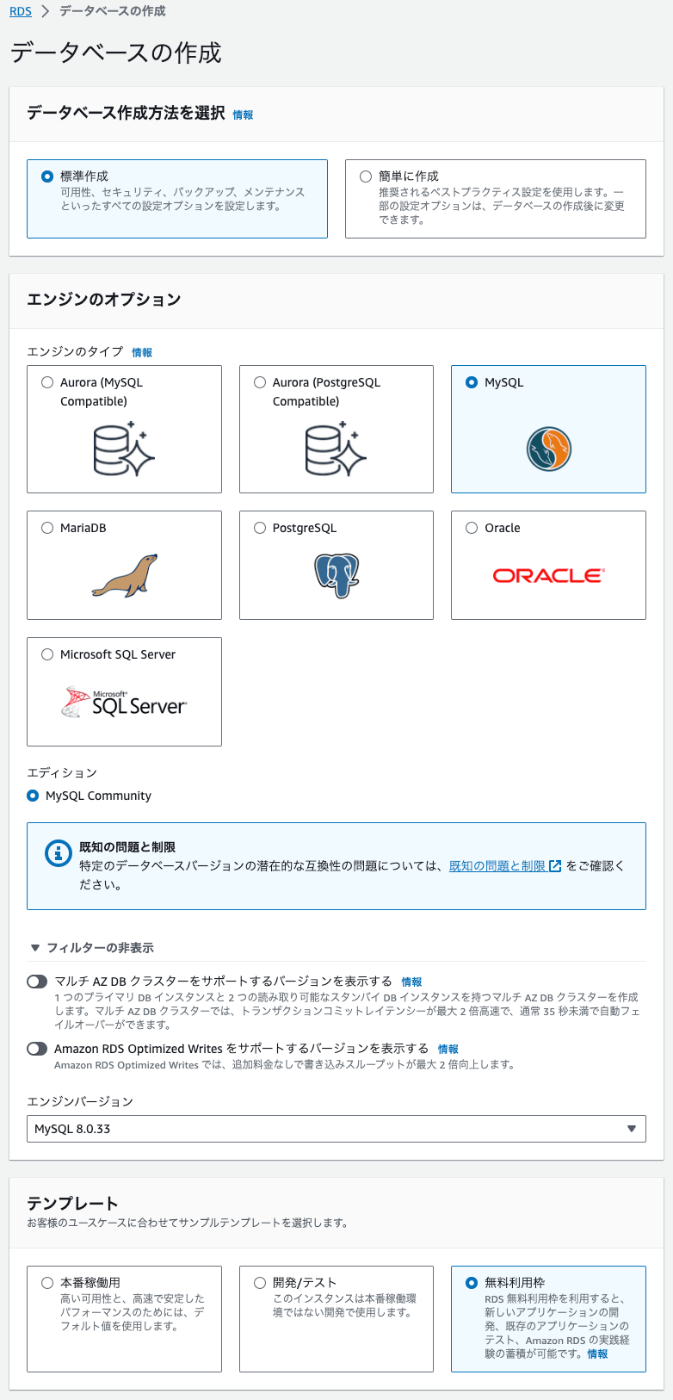Go to RDS breadcrumb link
Viewport: 673px width, 1400px height.
[20, 11]
